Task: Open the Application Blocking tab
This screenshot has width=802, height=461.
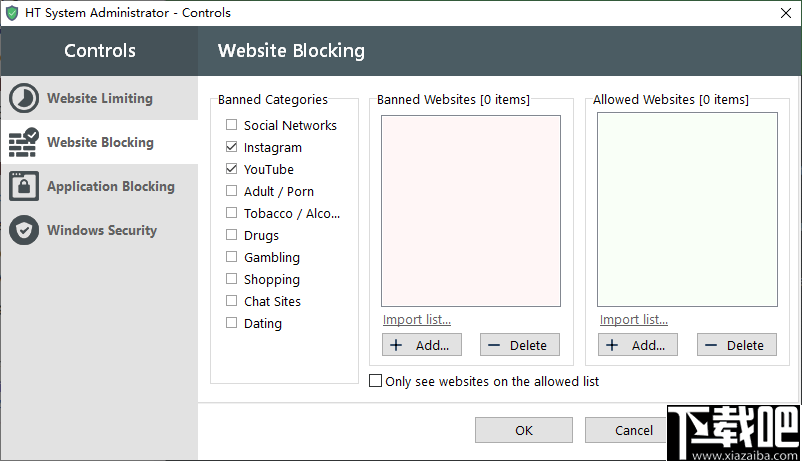Action: tap(110, 186)
